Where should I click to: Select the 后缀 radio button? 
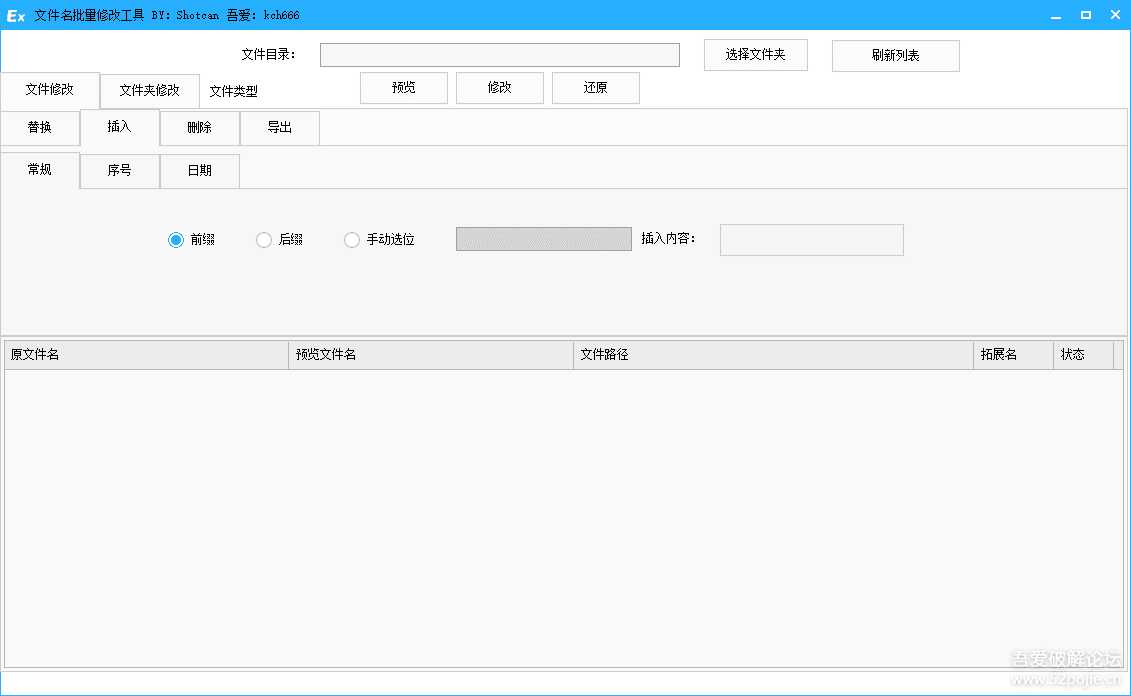(x=264, y=240)
